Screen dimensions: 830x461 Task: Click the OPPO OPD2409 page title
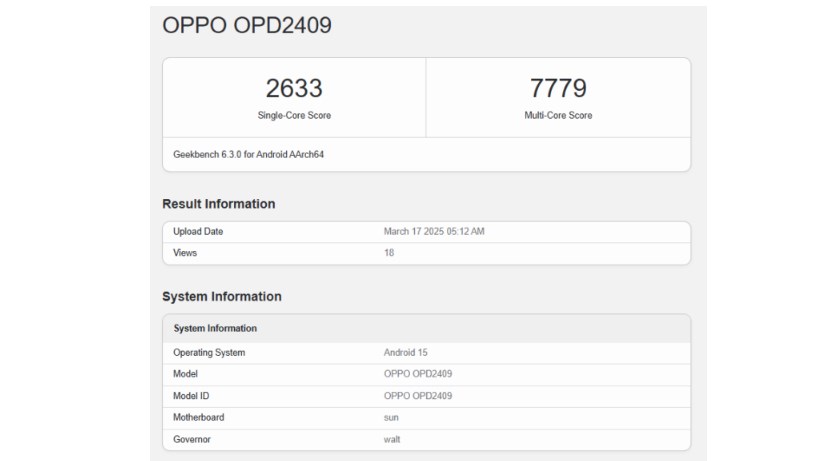pos(247,25)
